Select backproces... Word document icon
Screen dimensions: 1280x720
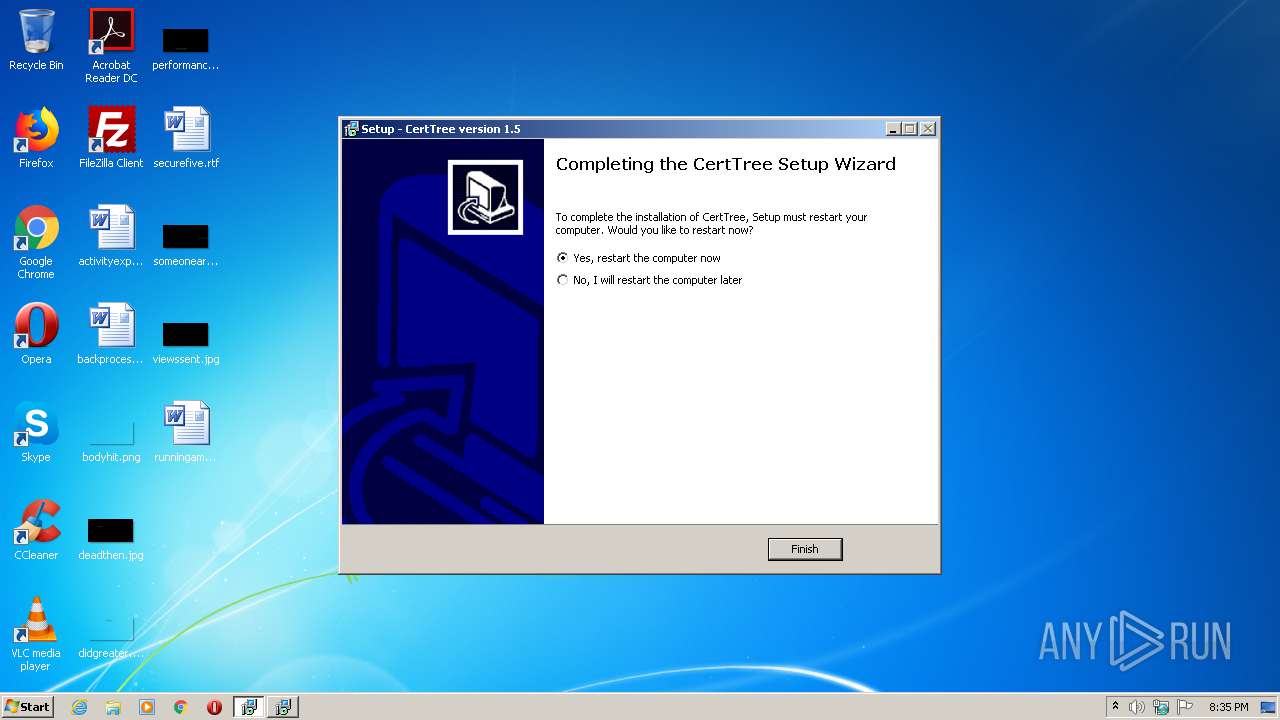click(x=111, y=335)
